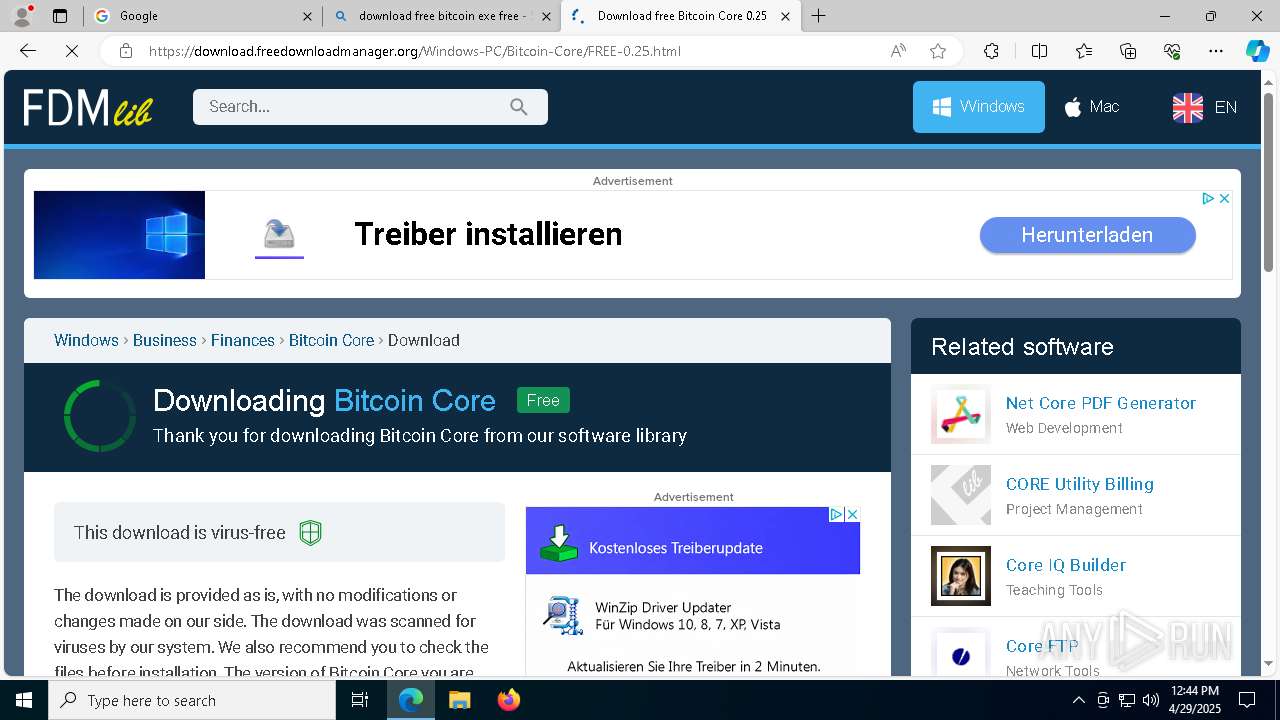Image resolution: width=1280 pixels, height=720 pixels.
Task: Click the Bitcoin Core title link
Action: tap(415, 401)
